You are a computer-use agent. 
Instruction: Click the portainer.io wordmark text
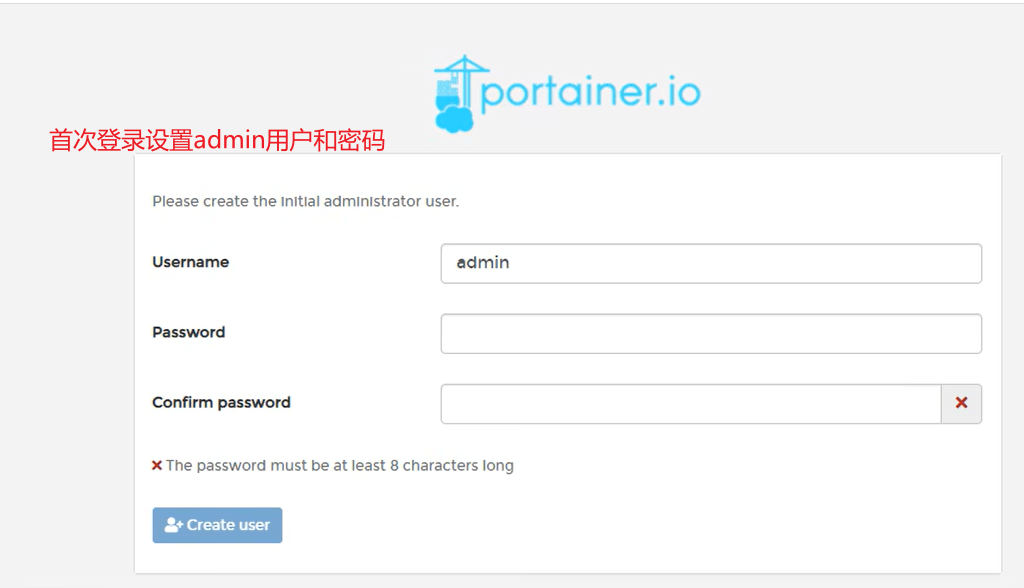pos(590,91)
